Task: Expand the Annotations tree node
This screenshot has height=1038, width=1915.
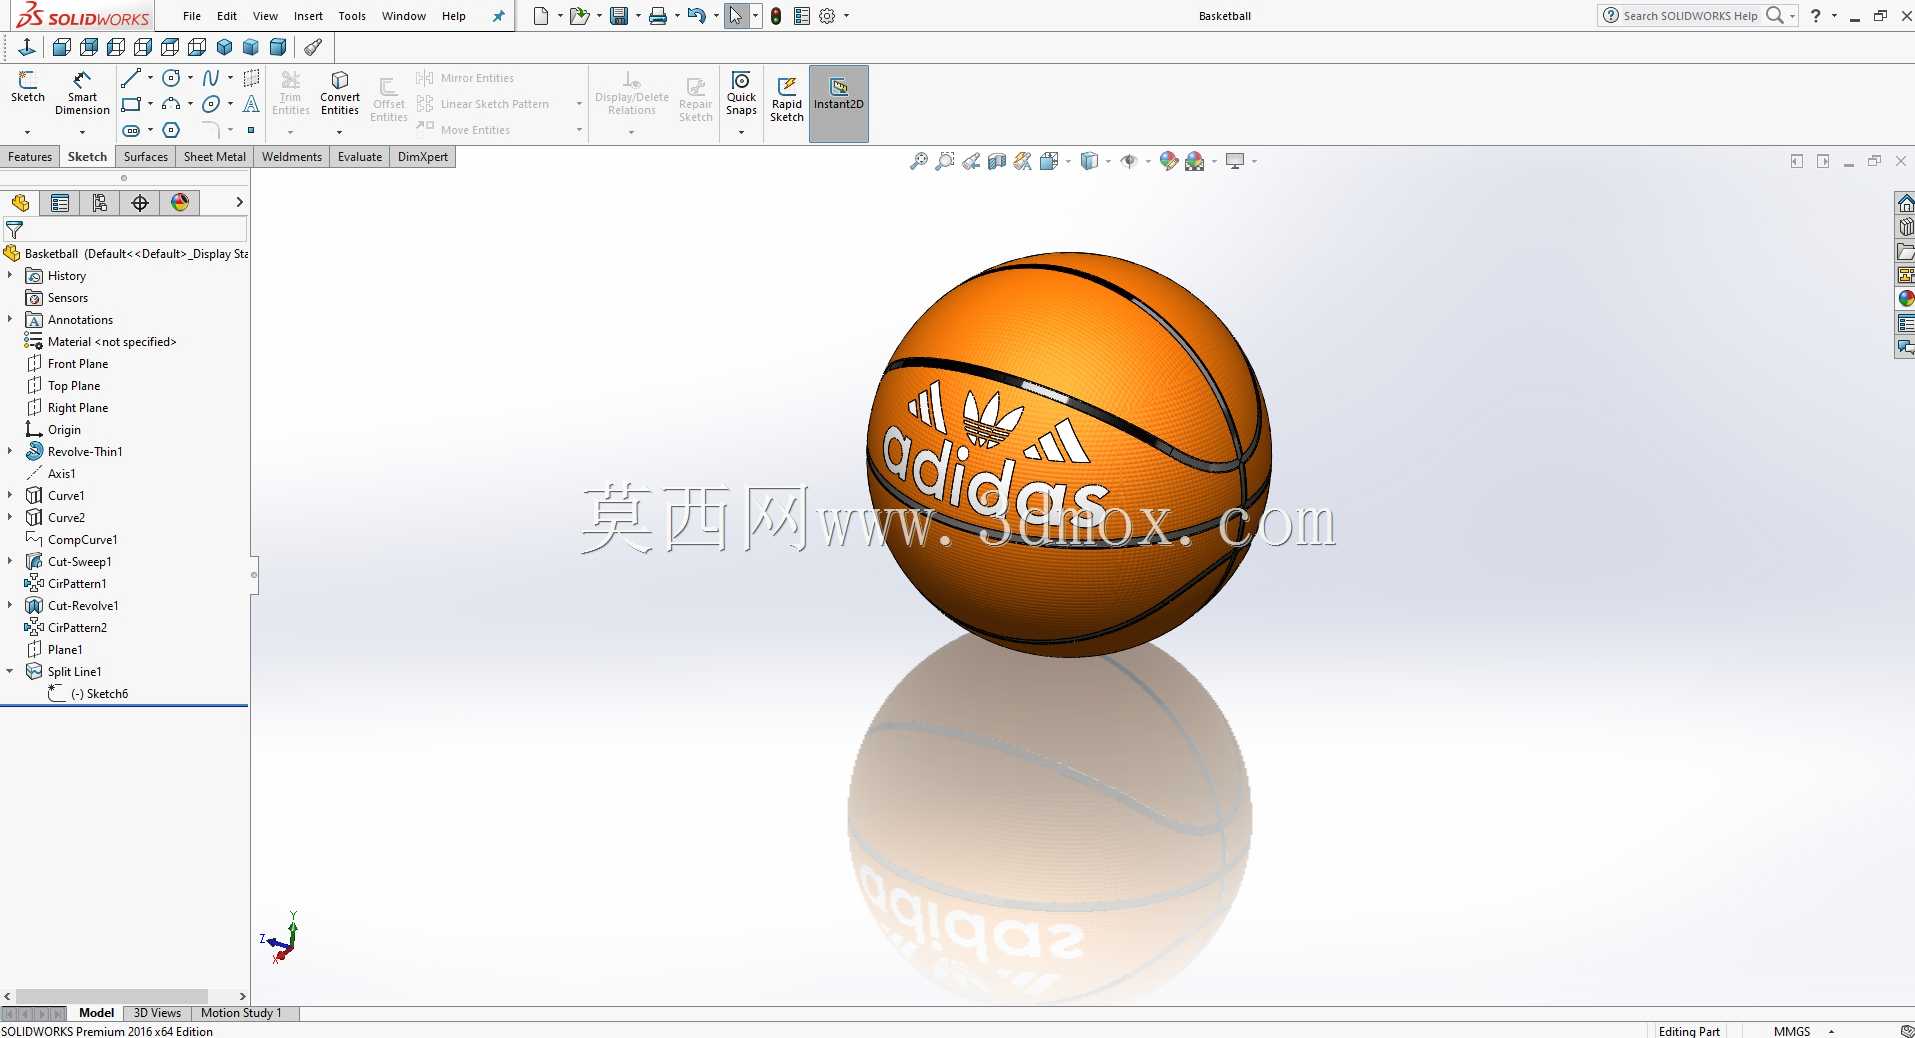Action: pos(10,319)
